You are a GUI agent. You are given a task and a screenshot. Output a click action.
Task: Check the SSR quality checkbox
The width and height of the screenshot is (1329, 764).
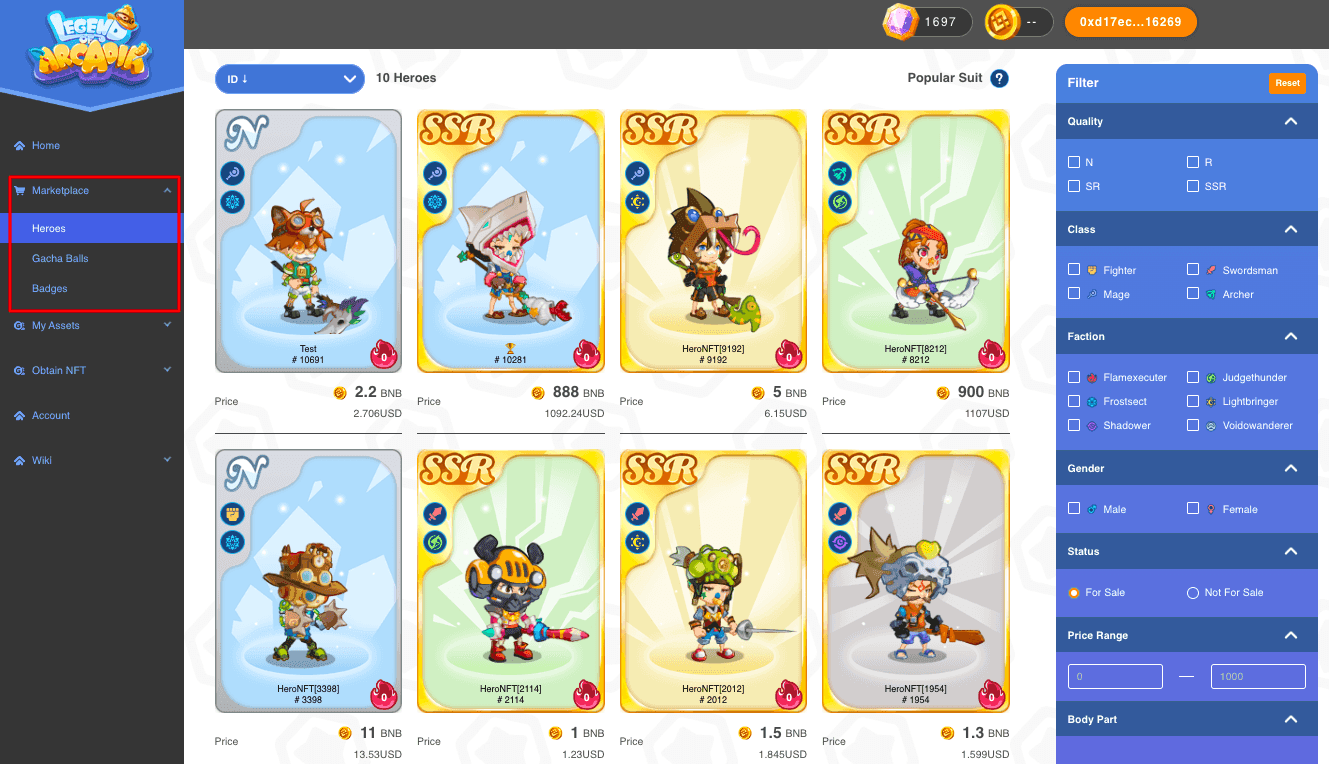(1193, 186)
